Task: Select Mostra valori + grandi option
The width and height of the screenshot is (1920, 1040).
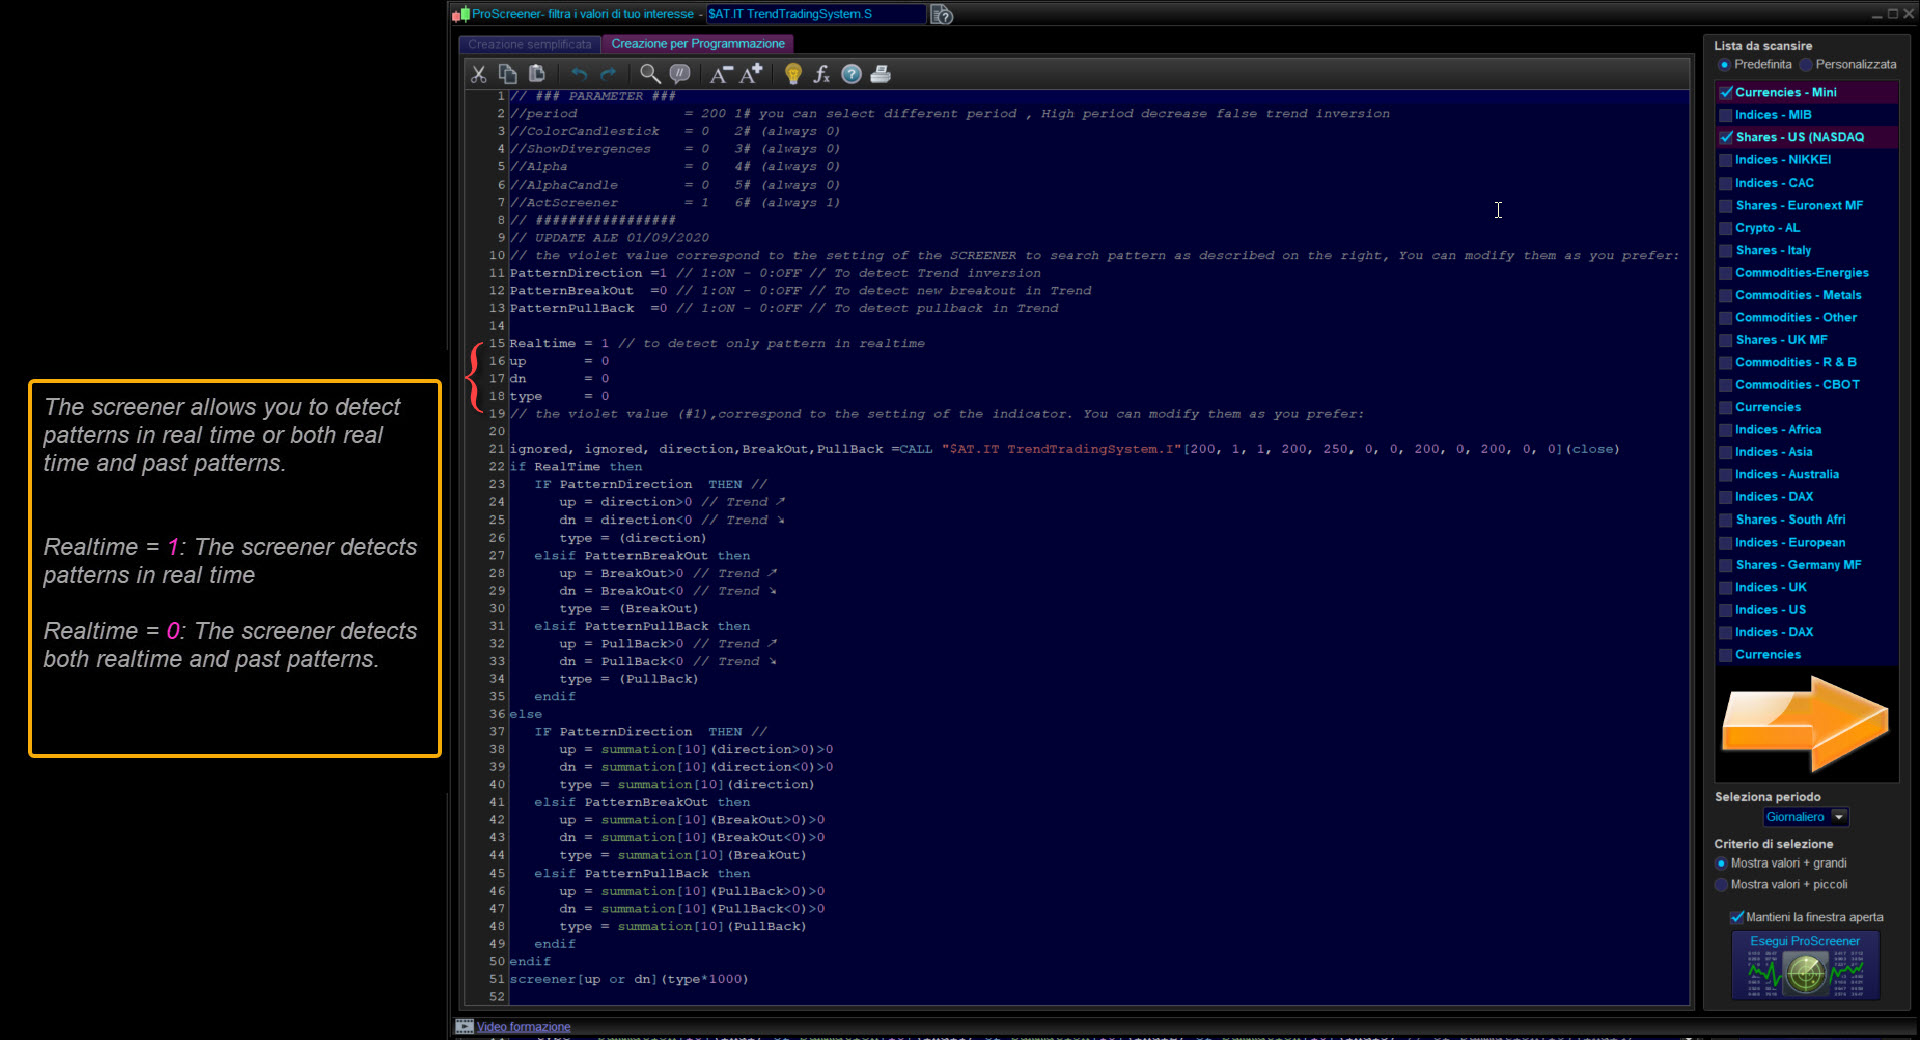Action: tap(1721, 864)
